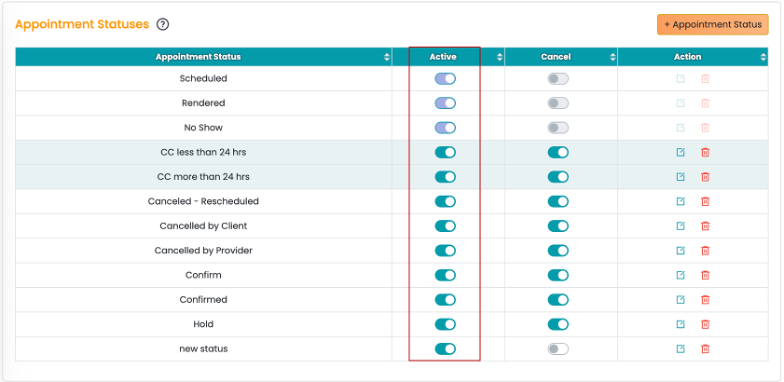Delete the Canceled - Rescheduled status
The image size is (784, 382).
pyautogui.click(x=705, y=201)
